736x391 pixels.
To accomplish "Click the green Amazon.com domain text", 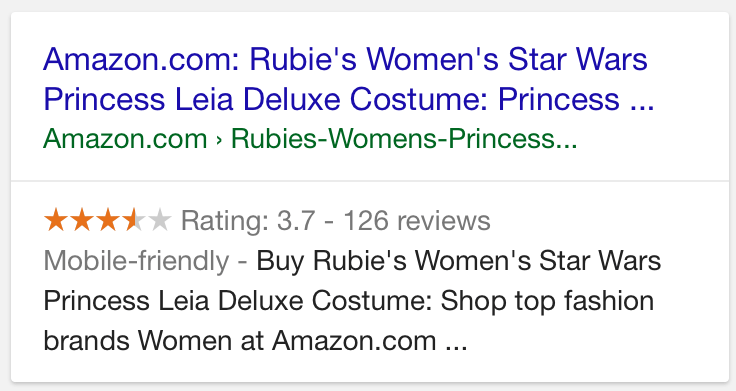I will 125,139.
